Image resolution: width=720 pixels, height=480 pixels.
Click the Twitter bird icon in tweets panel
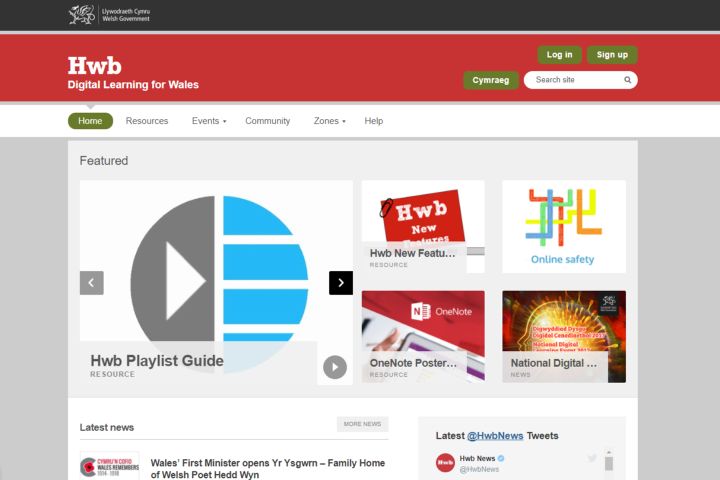tap(592, 458)
